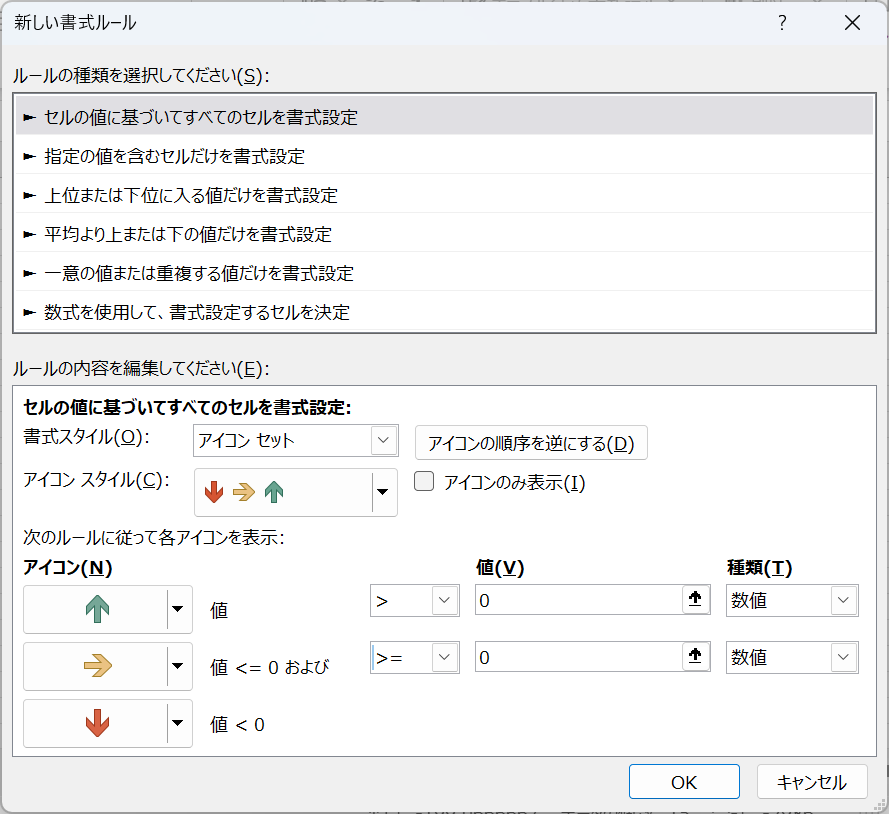Open the > operator dropdown in first rule

pos(414,600)
